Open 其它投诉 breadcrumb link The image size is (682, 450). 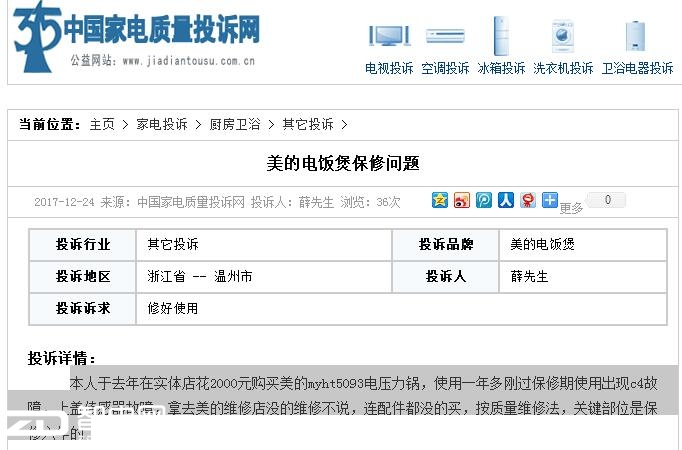point(308,125)
